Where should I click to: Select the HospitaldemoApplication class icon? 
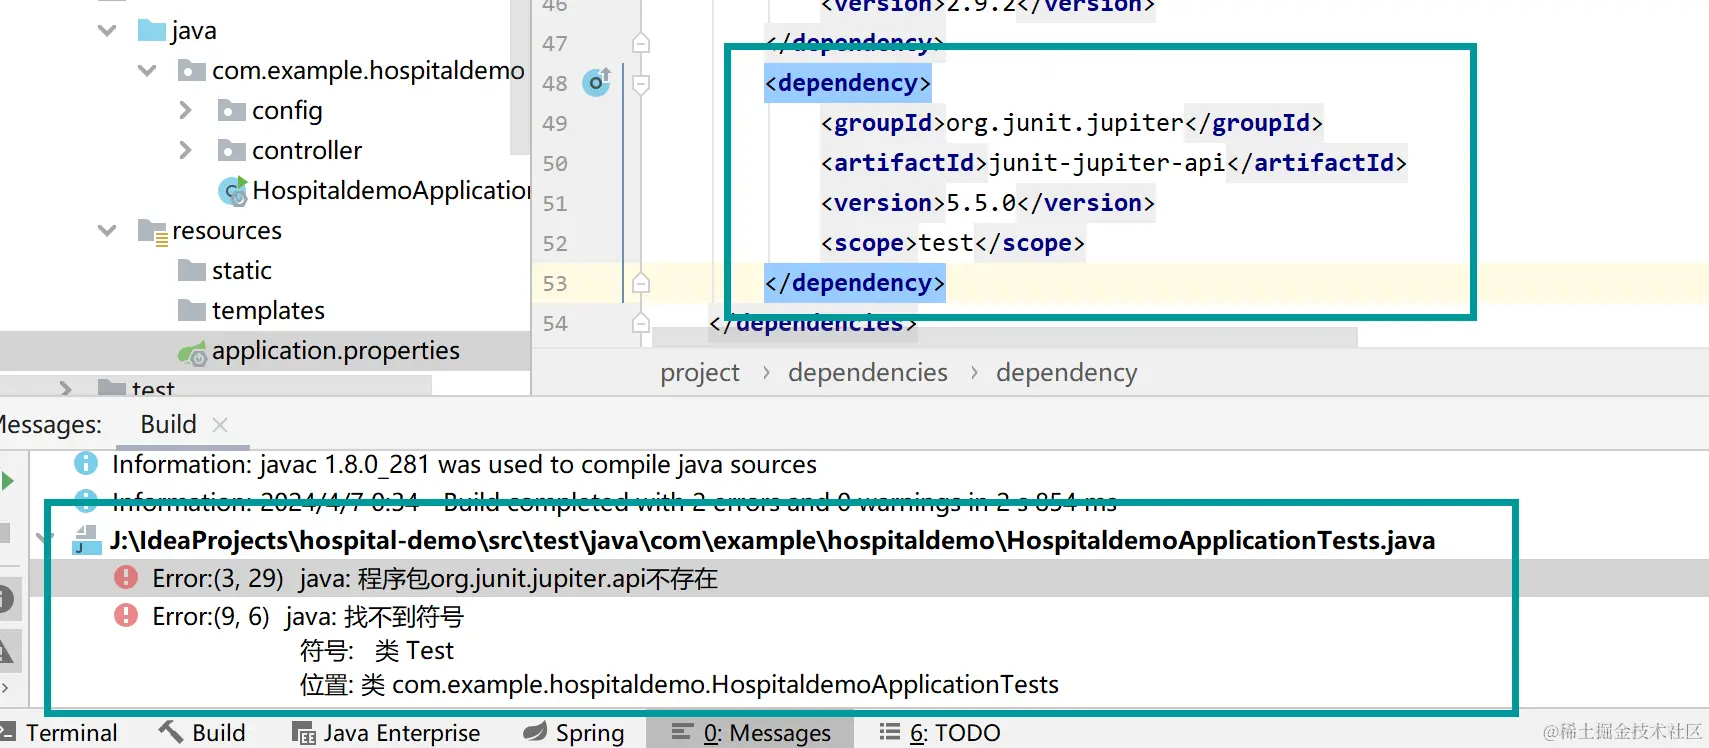pyautogui.click(x=233, y=190)
